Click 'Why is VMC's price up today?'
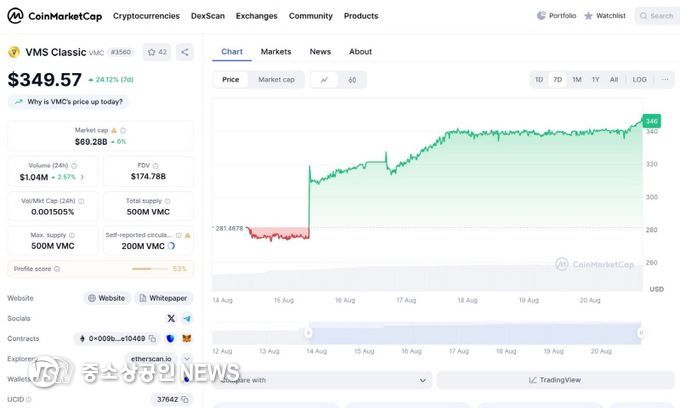The image size is (680, 408). pyautogui.click(x=69, y=102)
